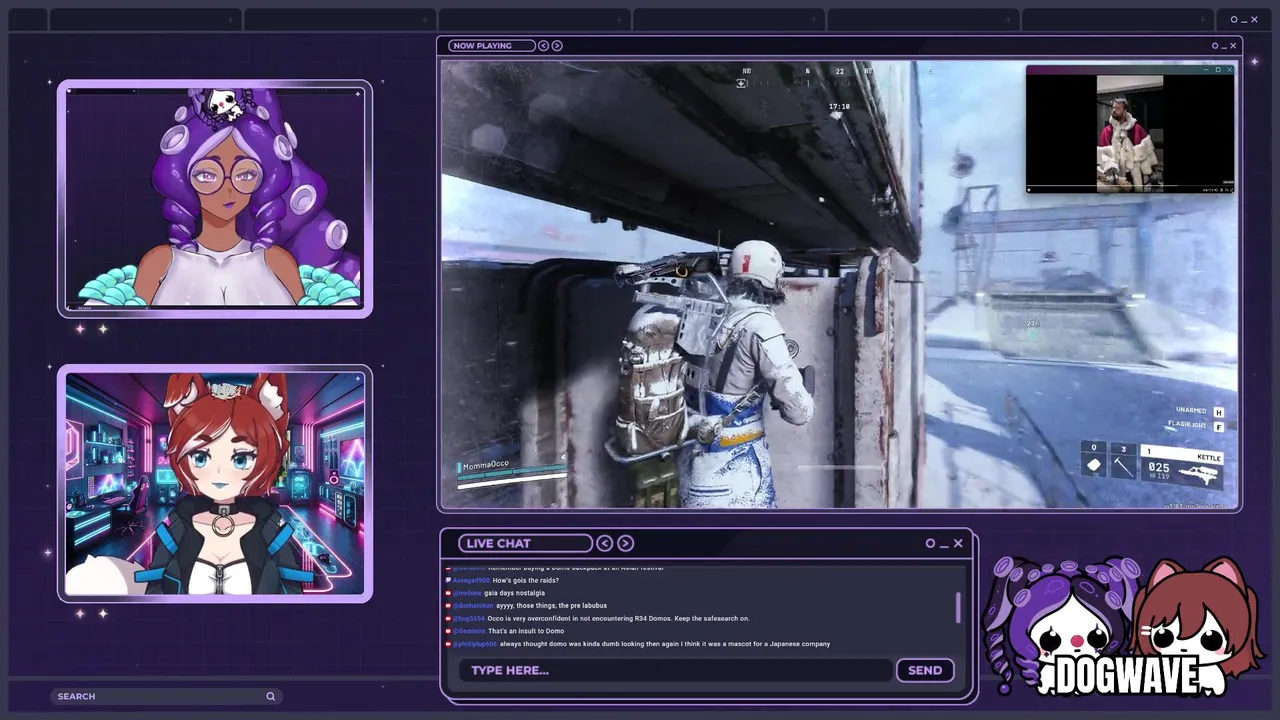Image resolution: width=1280 pixels, height=720 pixels.
Task: Click the 025 ammo counter
Action: 1159,467
